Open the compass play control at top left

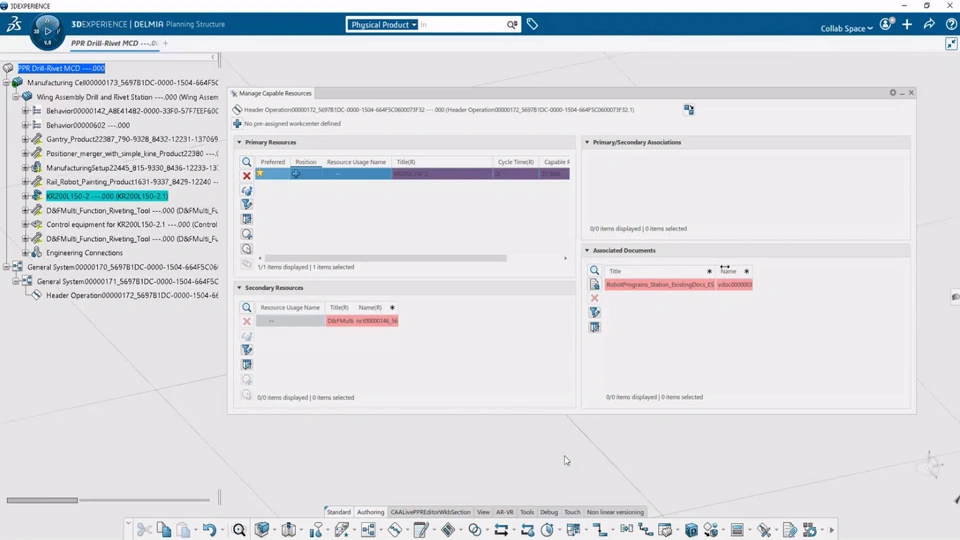coord(47,31)
